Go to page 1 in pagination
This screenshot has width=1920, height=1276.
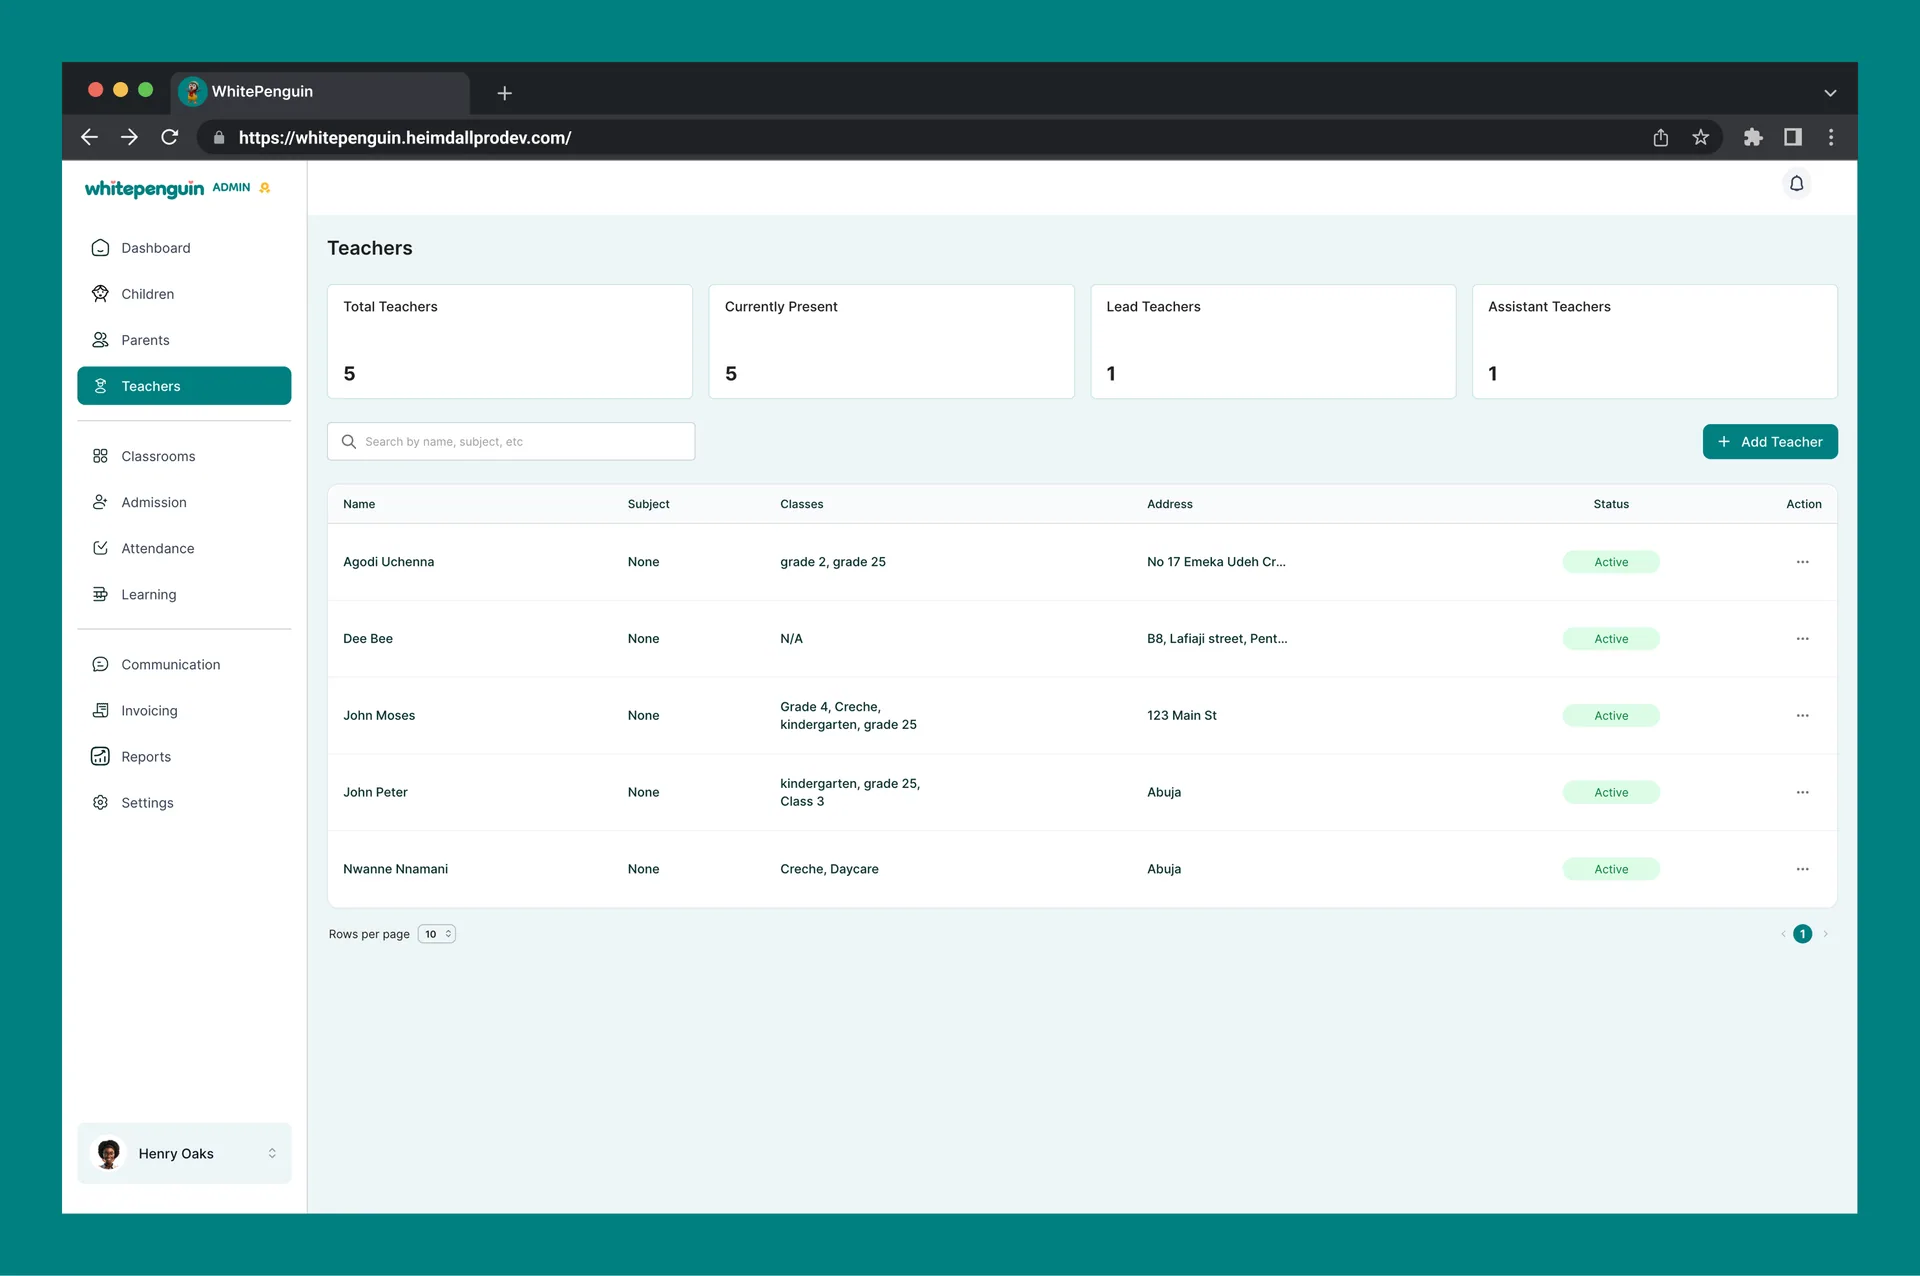click(x=1802, y=934)
